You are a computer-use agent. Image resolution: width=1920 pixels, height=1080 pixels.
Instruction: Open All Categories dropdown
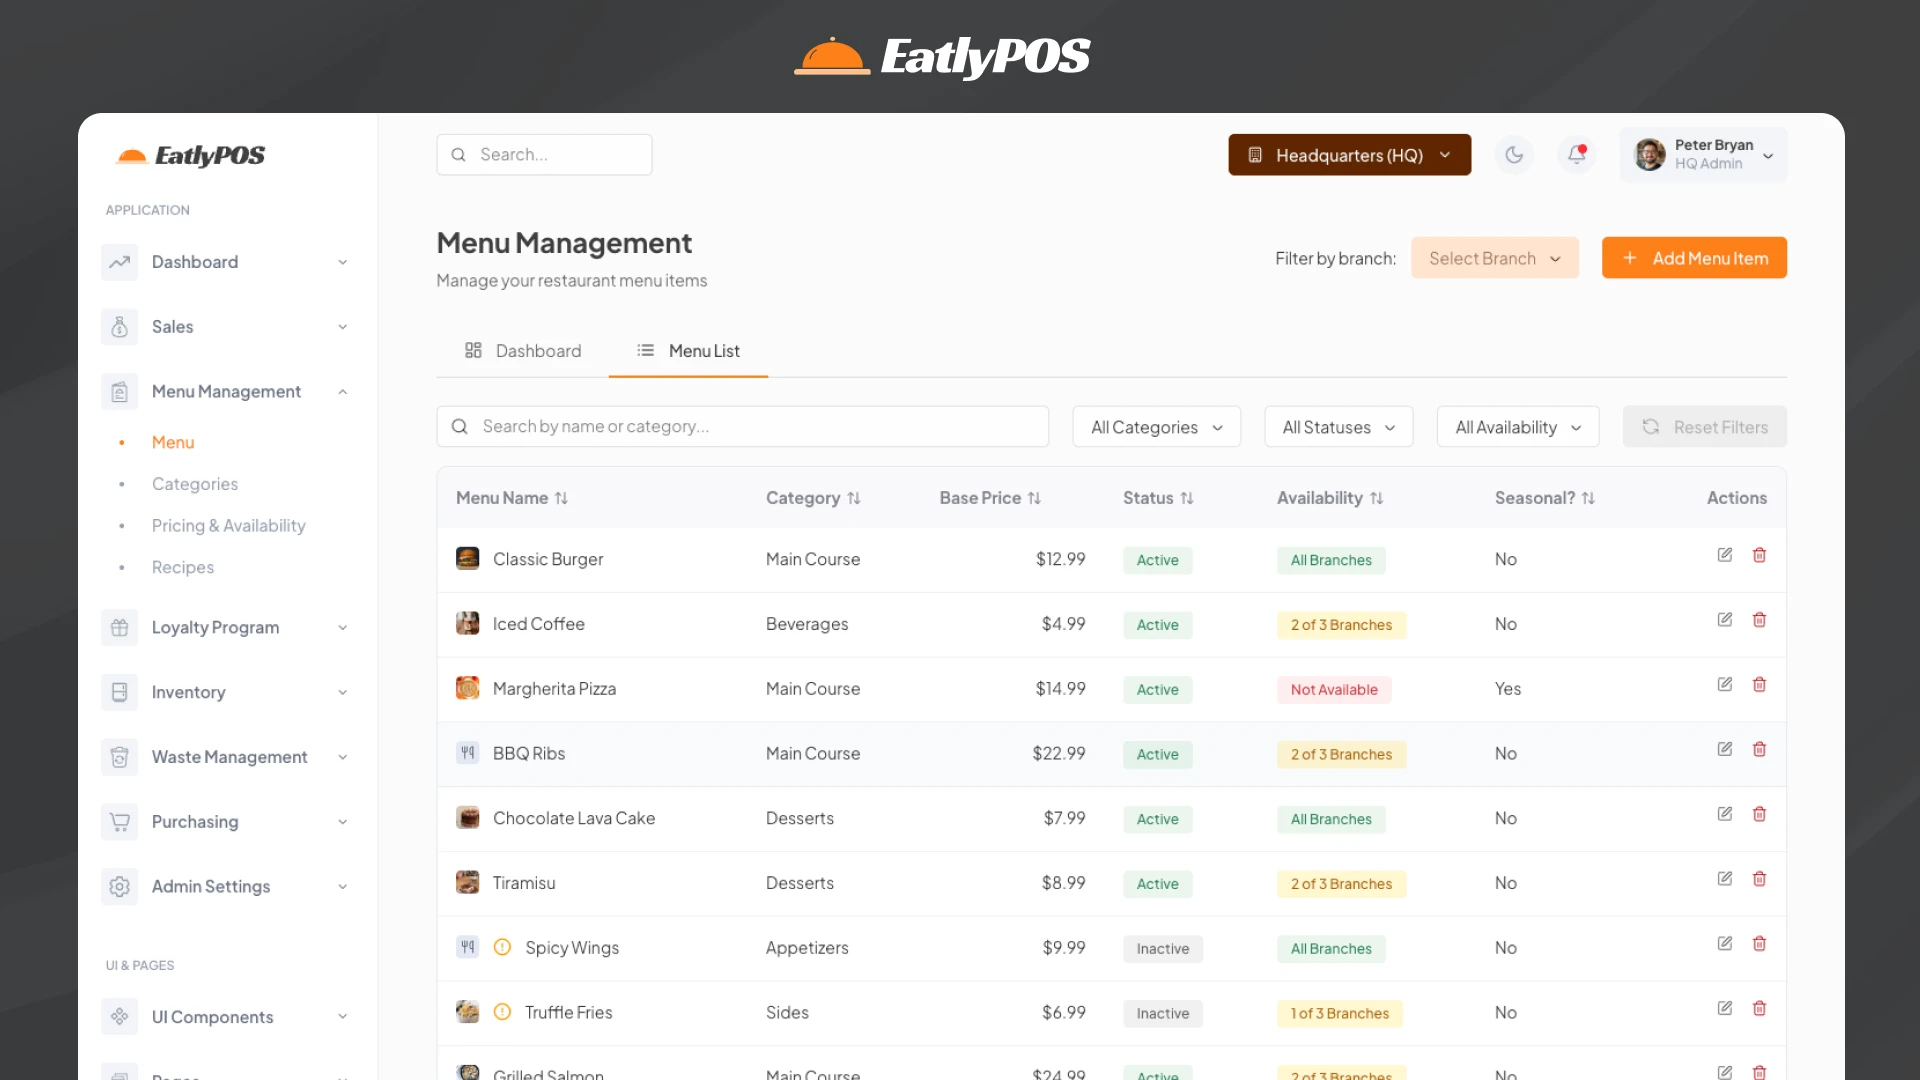[x=1156, y=427]
